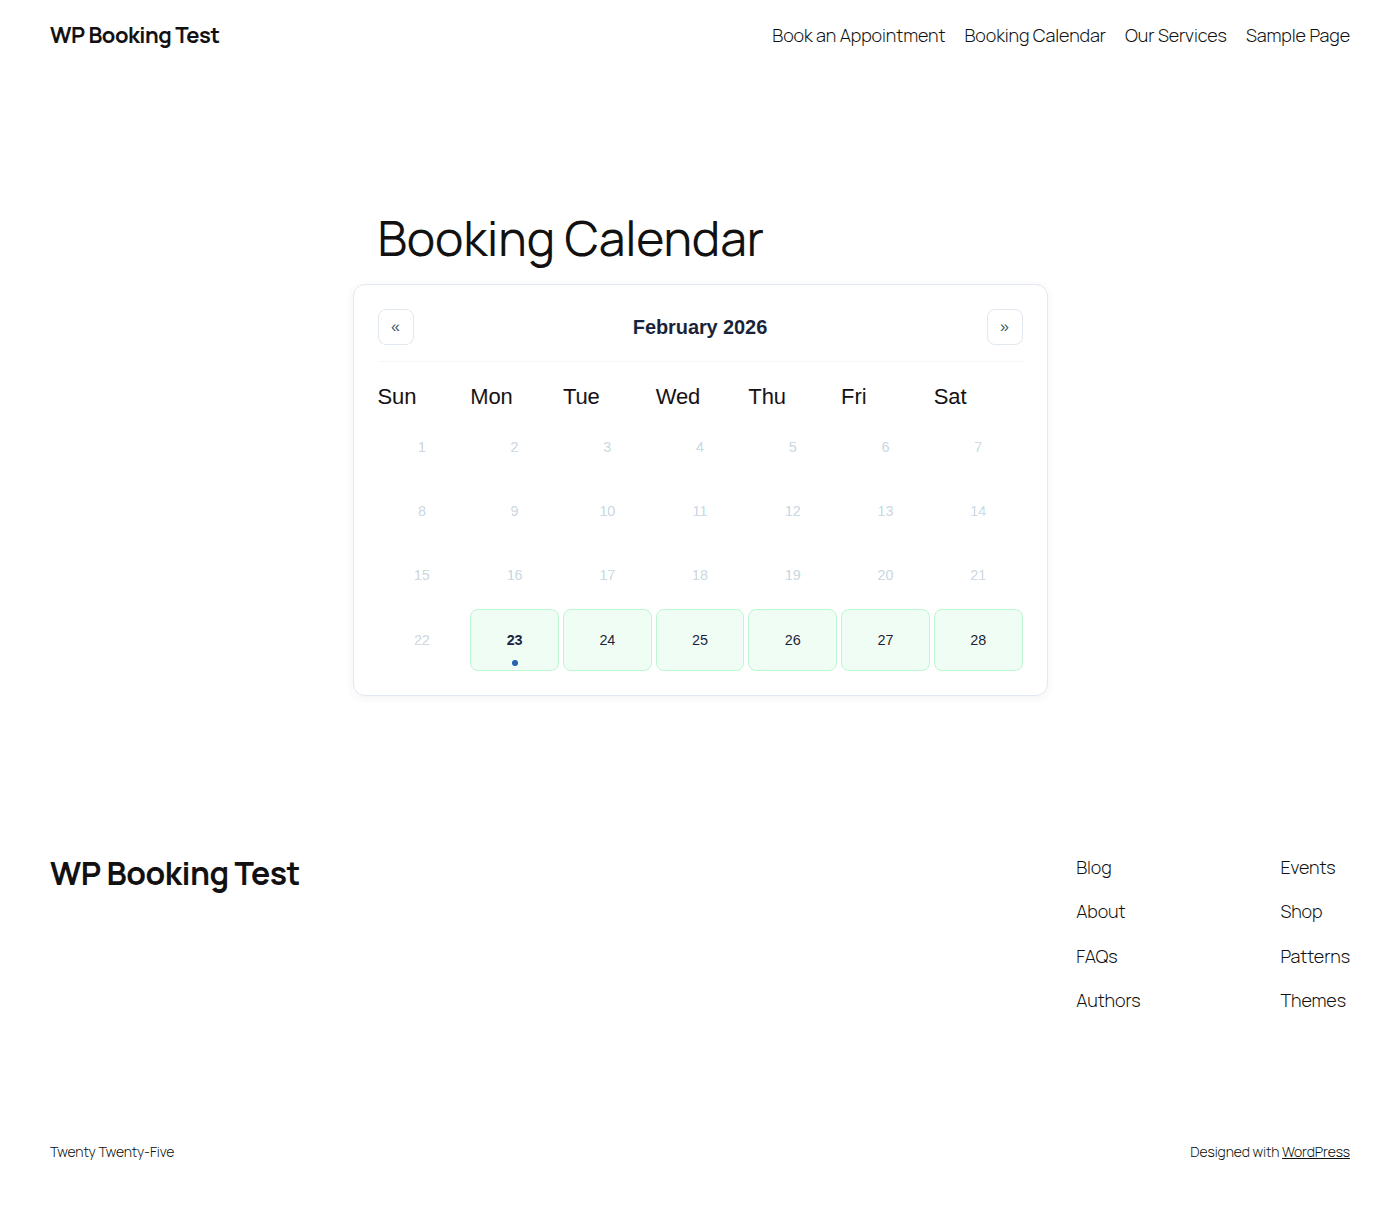Open the Patterns footer link
1400x1211 pixels.
(1314, 956)
